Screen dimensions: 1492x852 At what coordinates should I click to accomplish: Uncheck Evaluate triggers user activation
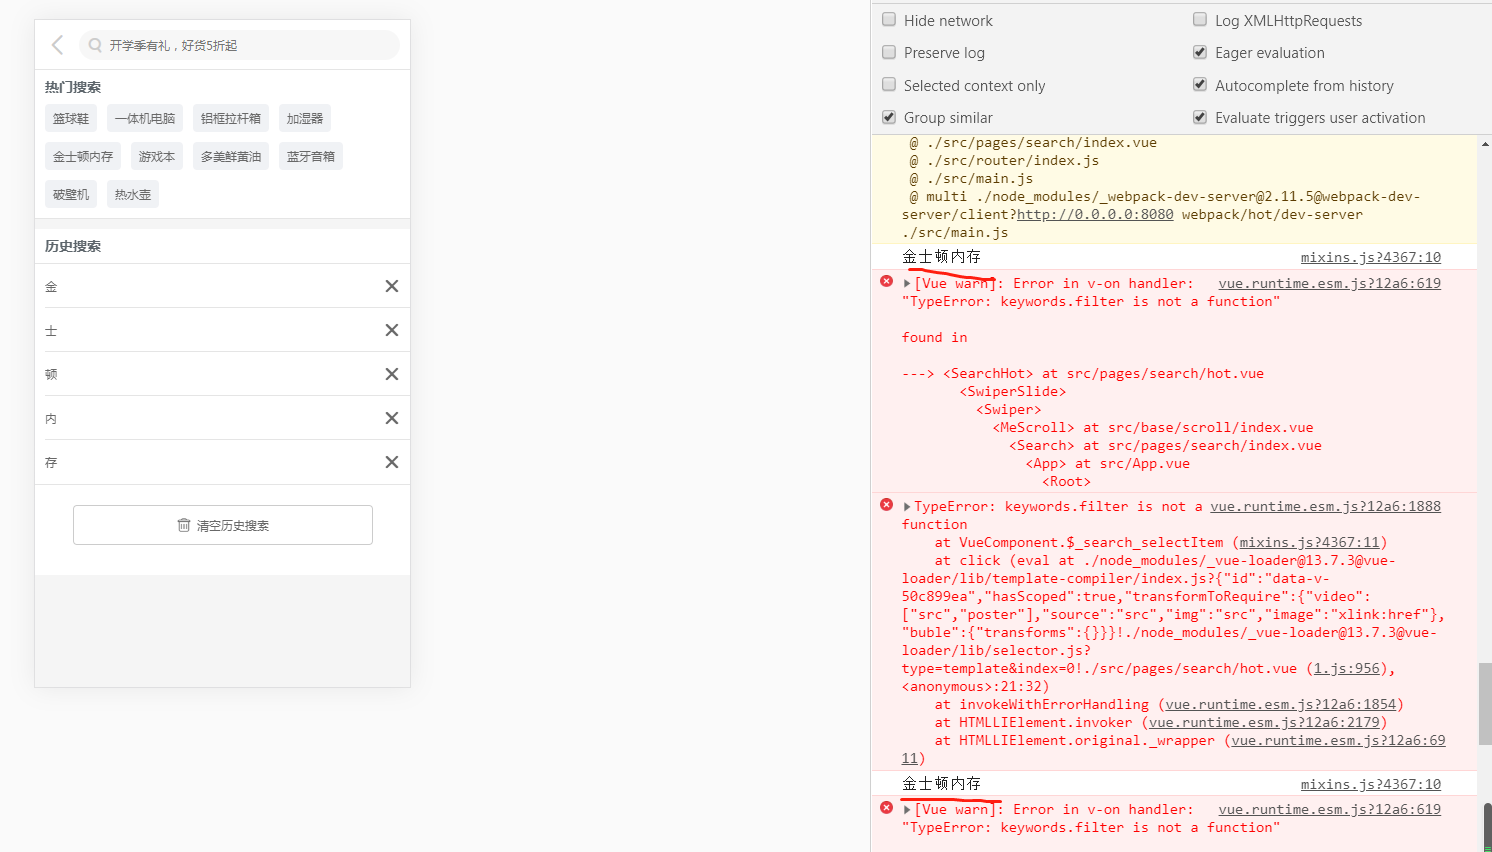coord(1200,117)
